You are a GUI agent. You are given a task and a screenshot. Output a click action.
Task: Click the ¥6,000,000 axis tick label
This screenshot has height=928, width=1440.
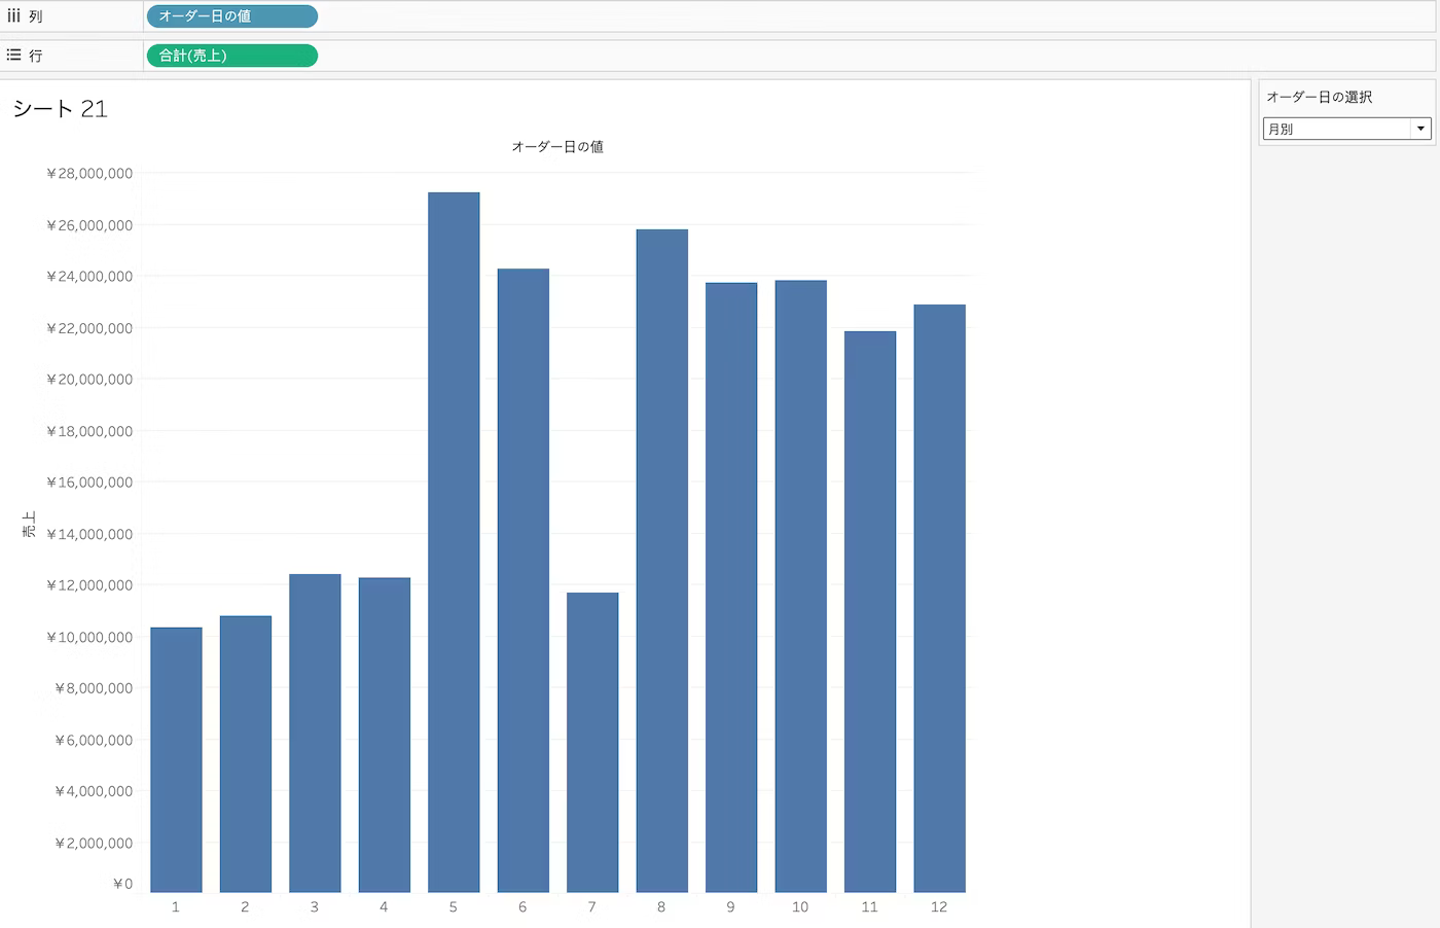pos(93,740)
